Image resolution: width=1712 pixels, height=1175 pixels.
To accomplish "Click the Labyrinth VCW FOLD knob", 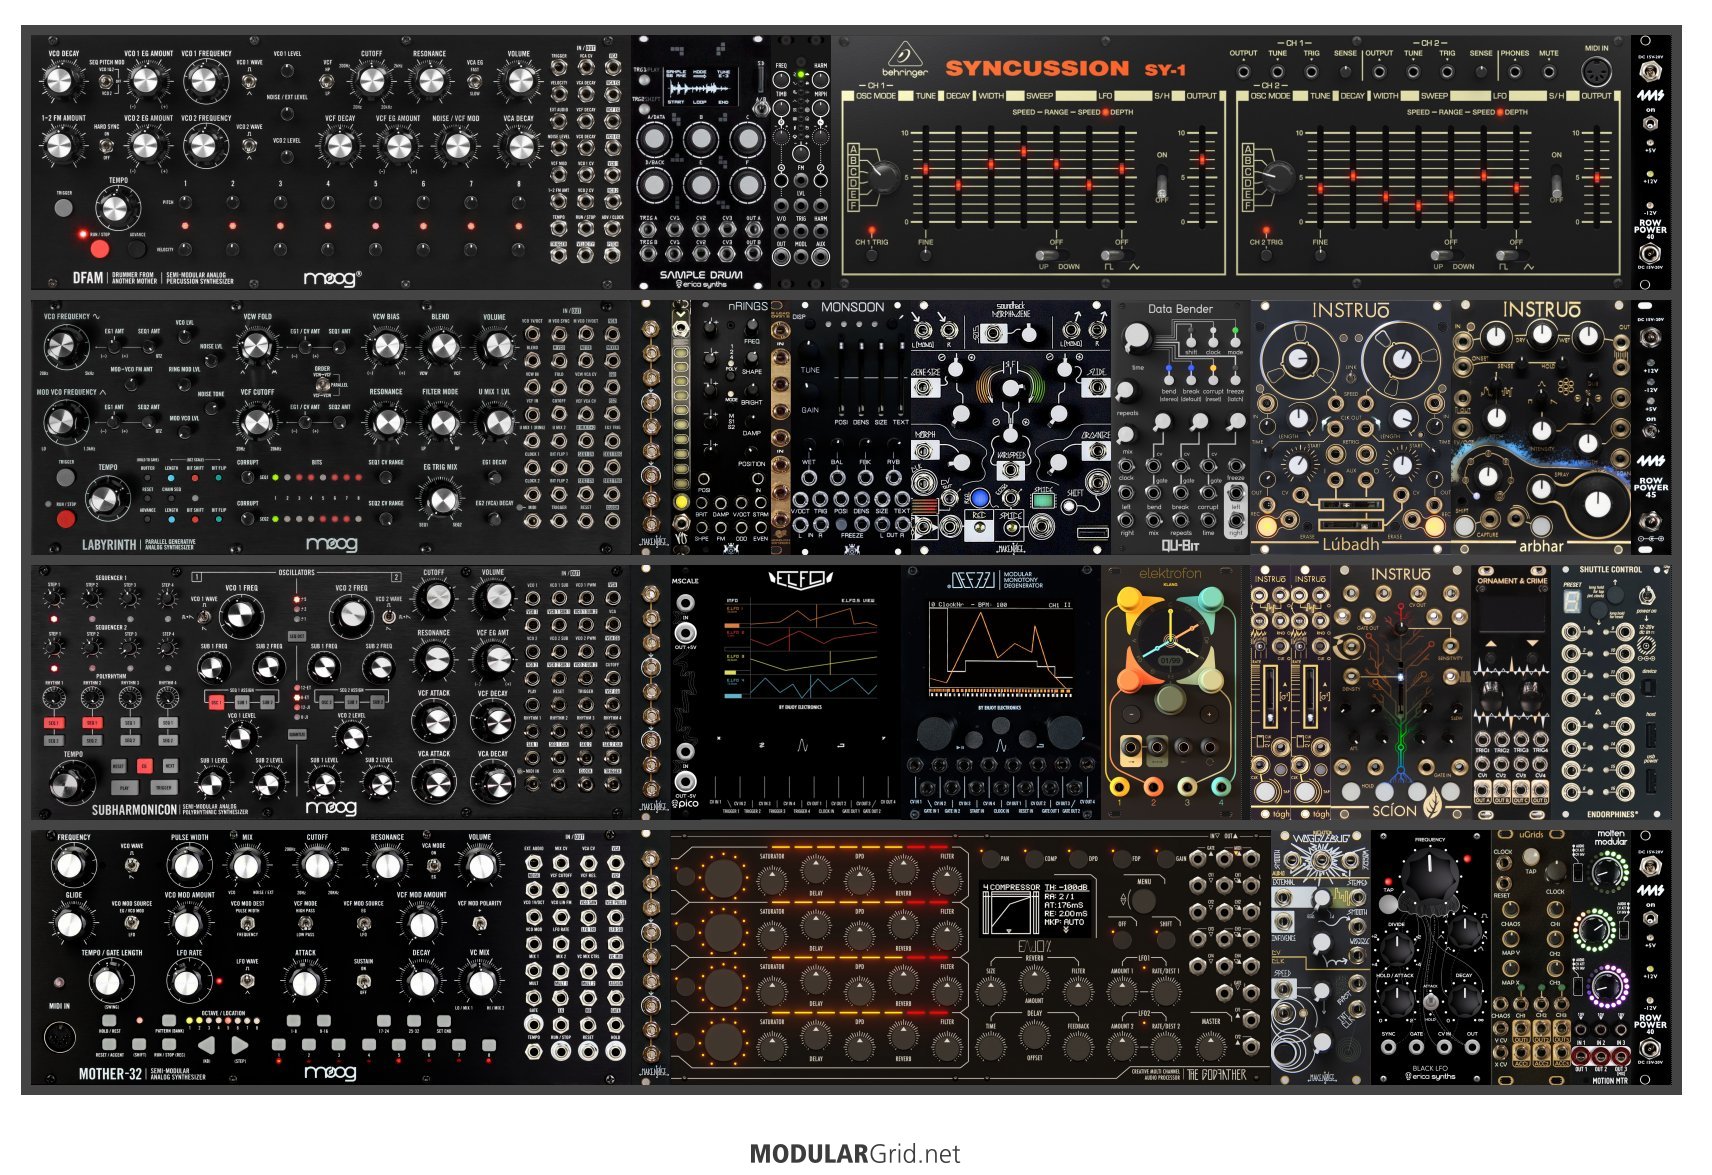I will (x=257, y=346).
